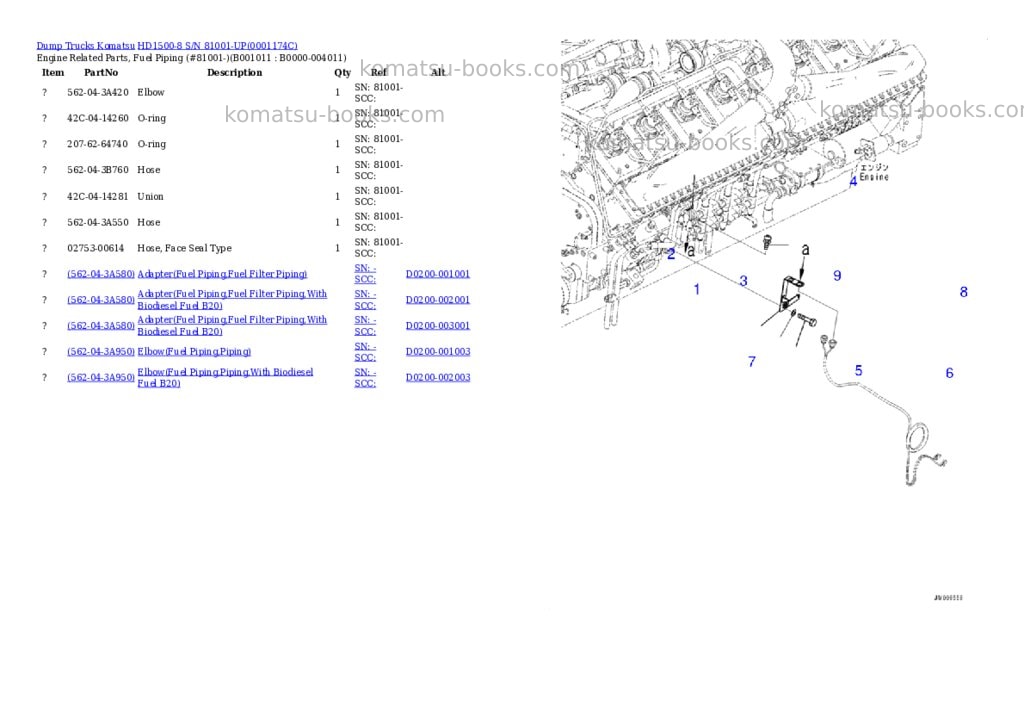Select part number 42C-04-14260

coord(98,118)
